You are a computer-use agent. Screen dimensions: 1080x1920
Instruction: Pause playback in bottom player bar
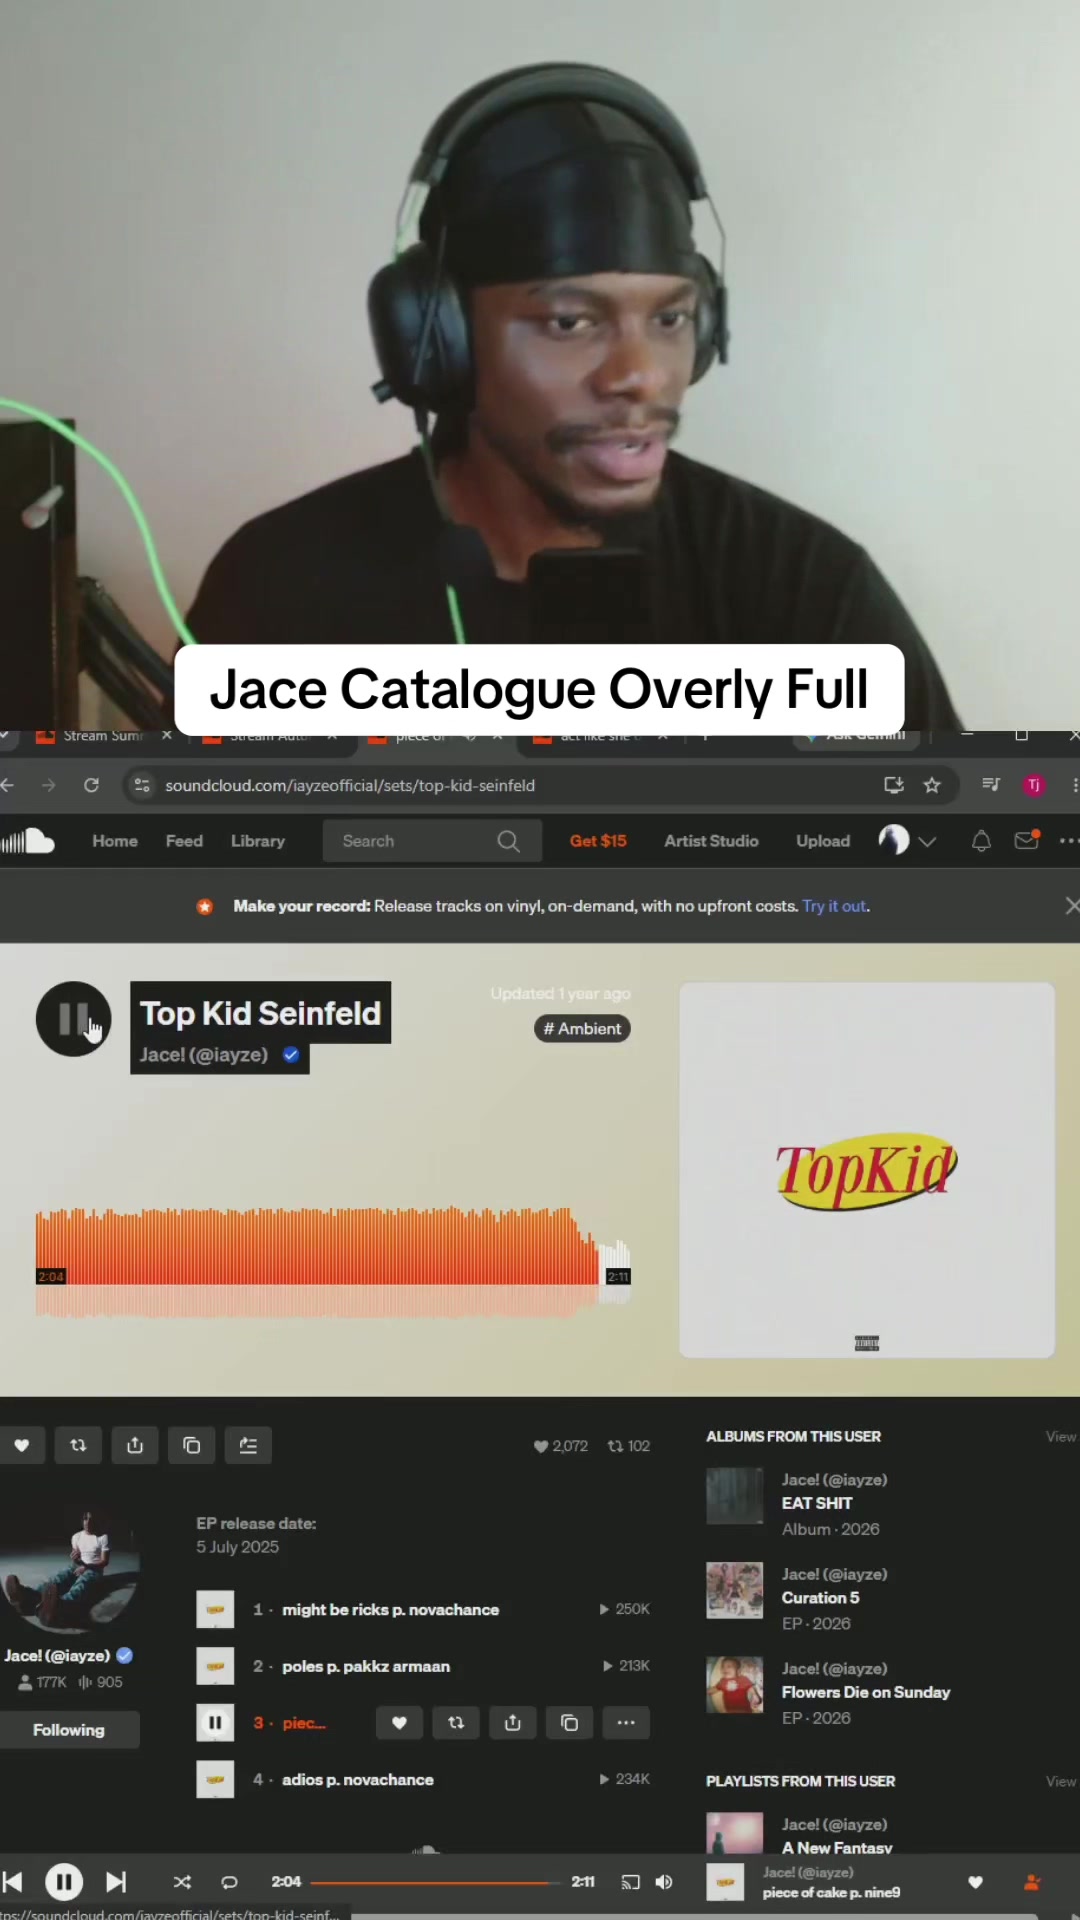pyautogui.click(x=64, y=1882)
